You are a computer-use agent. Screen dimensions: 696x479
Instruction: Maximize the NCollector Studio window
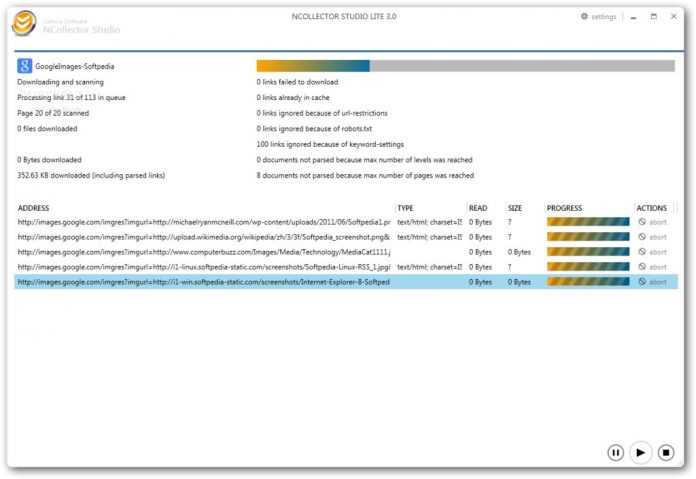pyautogui.click(x=653, y=16)
